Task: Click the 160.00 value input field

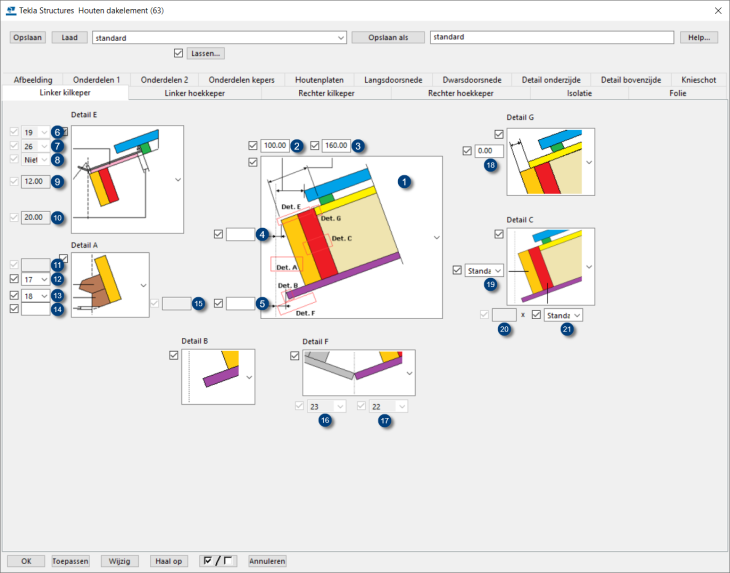Action: click(x=336, y=146)
